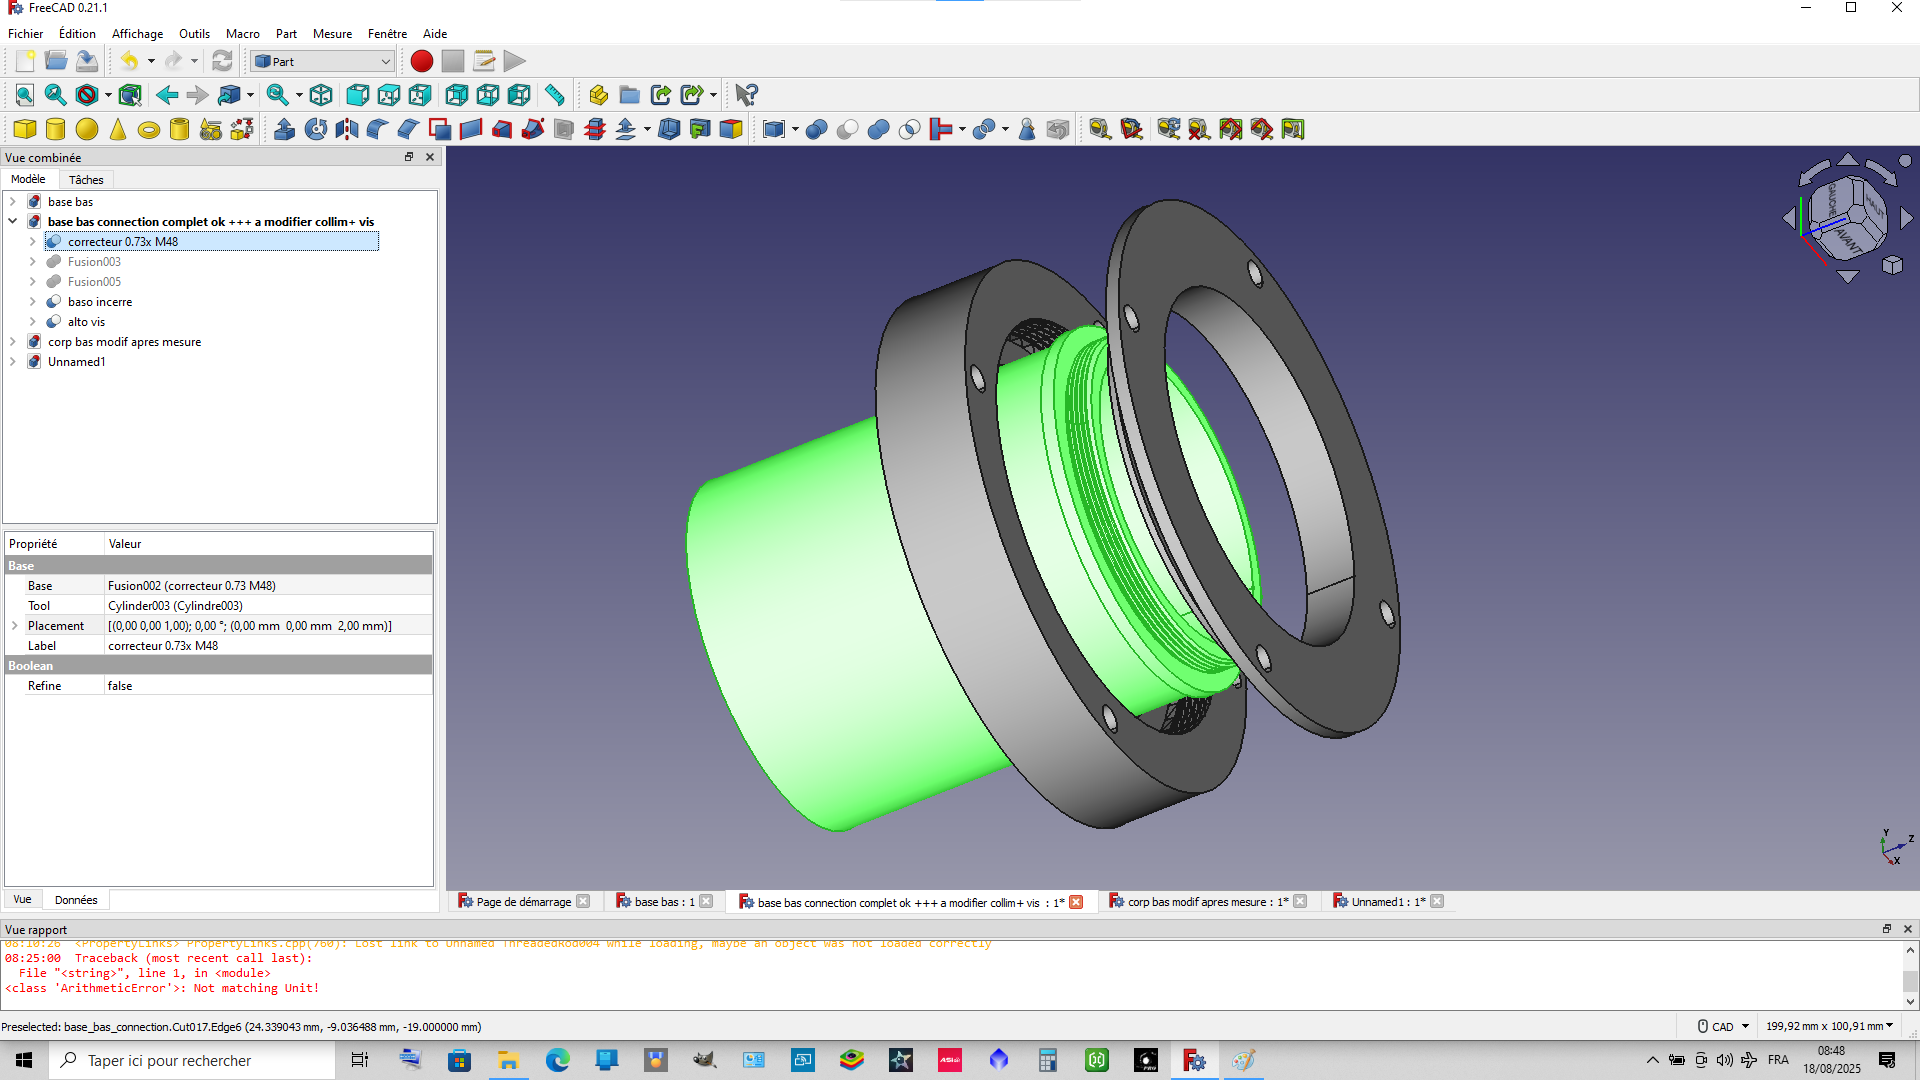Create a torus primitive
Viewport: 1920px width, 1080px height.
[149, 129]
